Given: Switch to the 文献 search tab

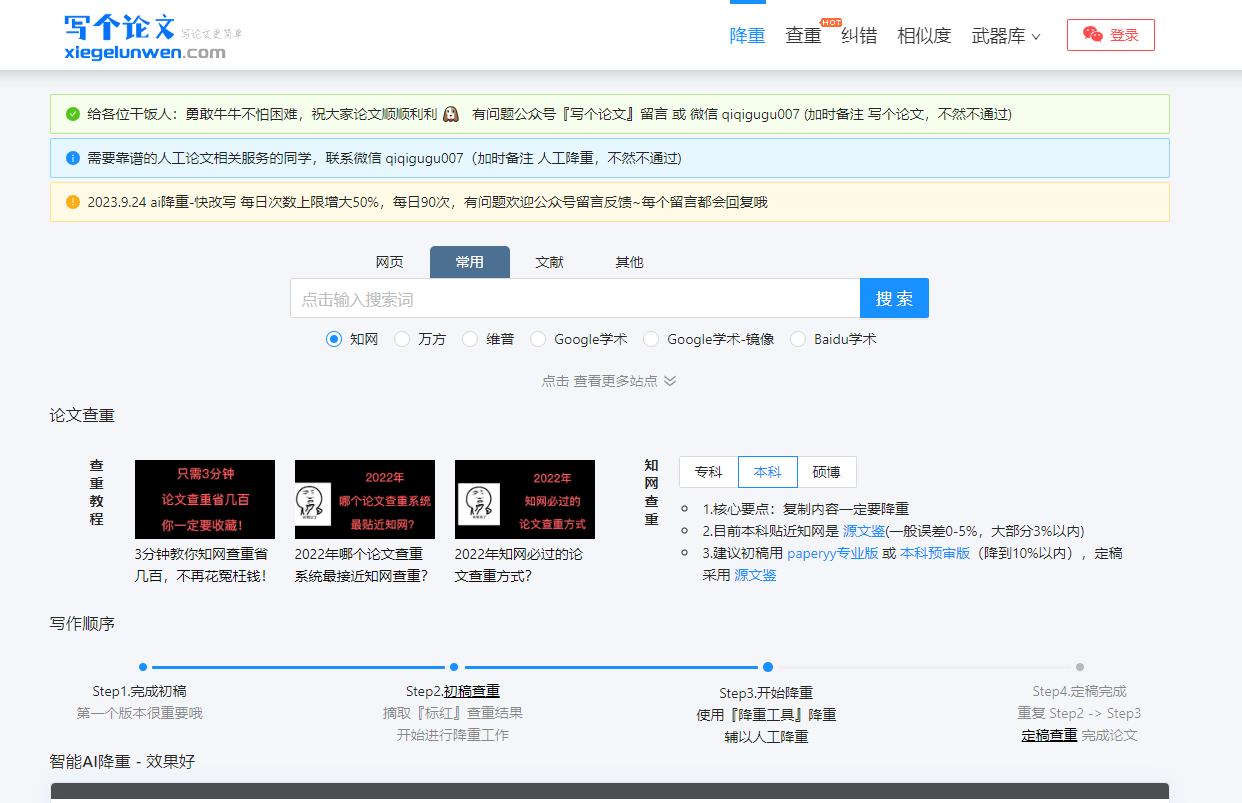Looking at the screenshot, I should (x=550, y=262).
